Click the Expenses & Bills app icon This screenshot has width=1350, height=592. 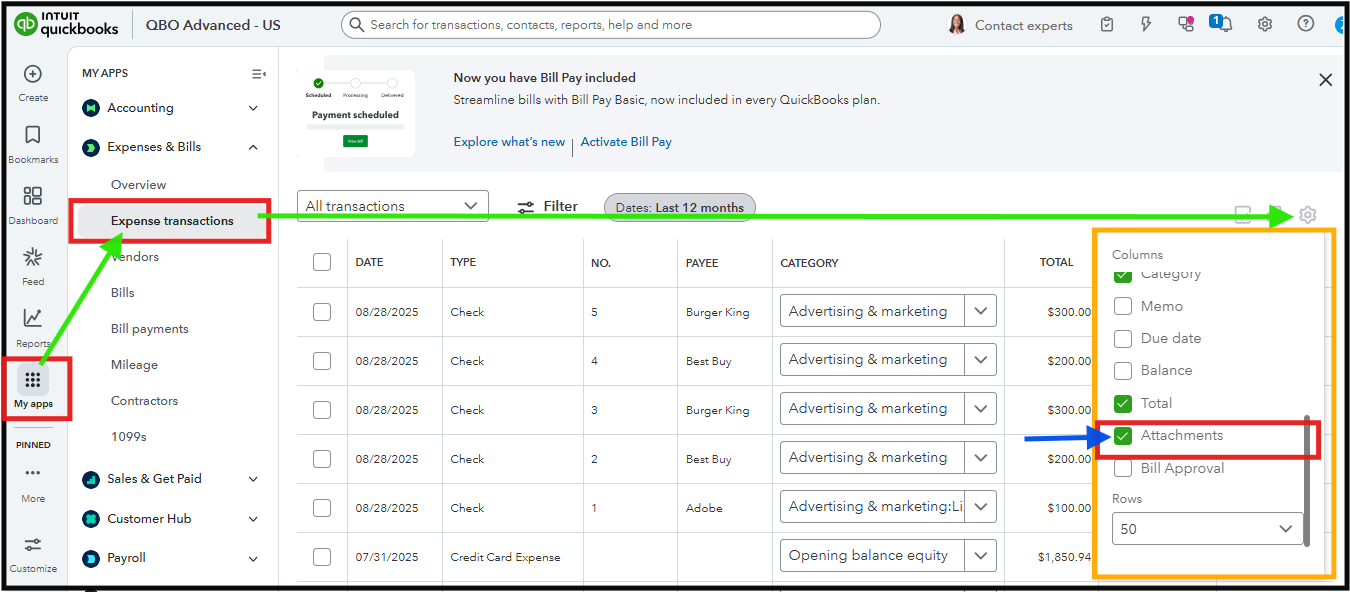coord(91,147)
